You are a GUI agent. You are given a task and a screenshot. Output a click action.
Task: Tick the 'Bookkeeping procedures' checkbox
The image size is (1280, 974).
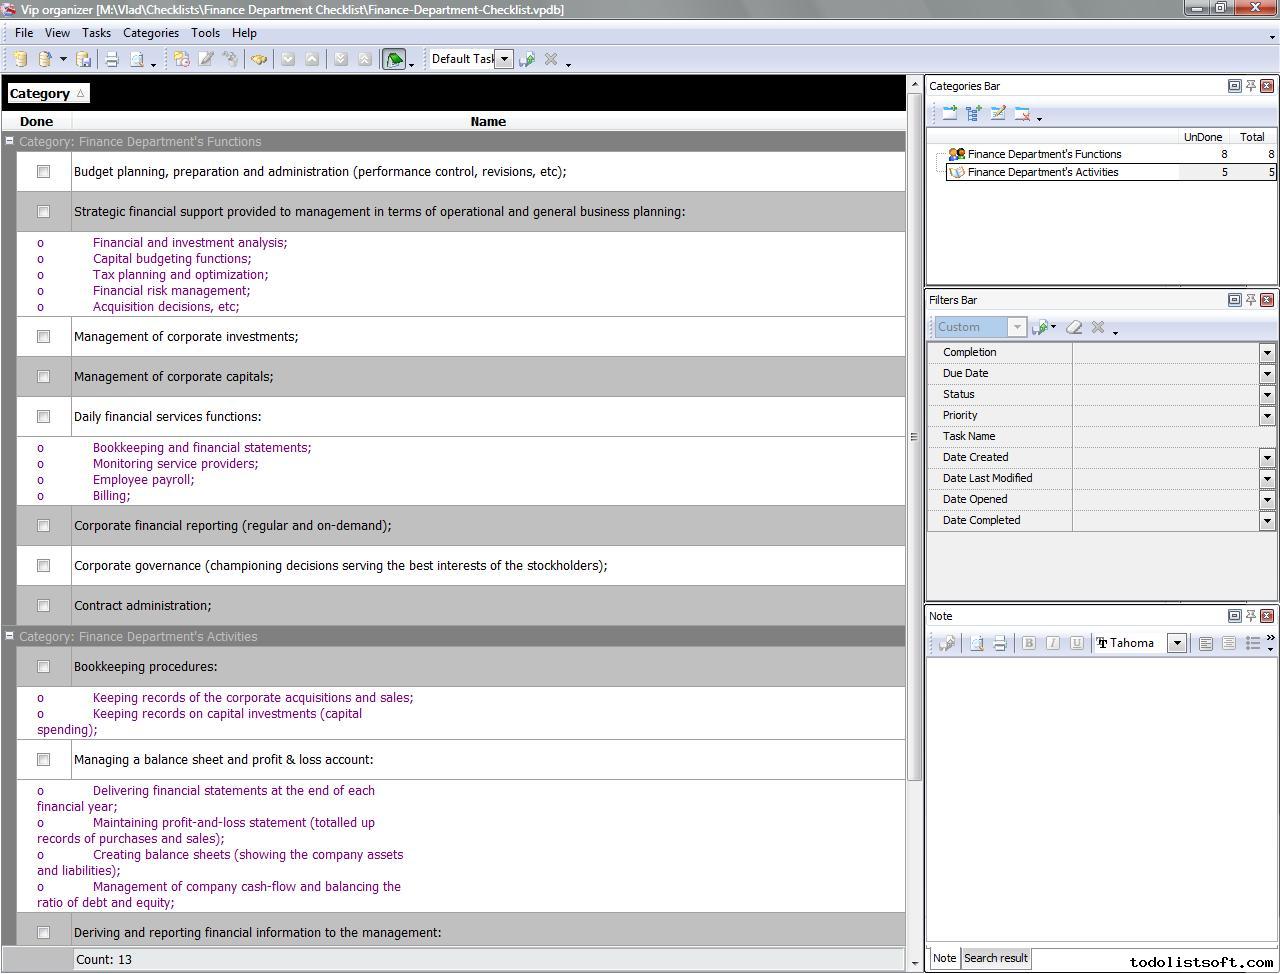point(43,667)
